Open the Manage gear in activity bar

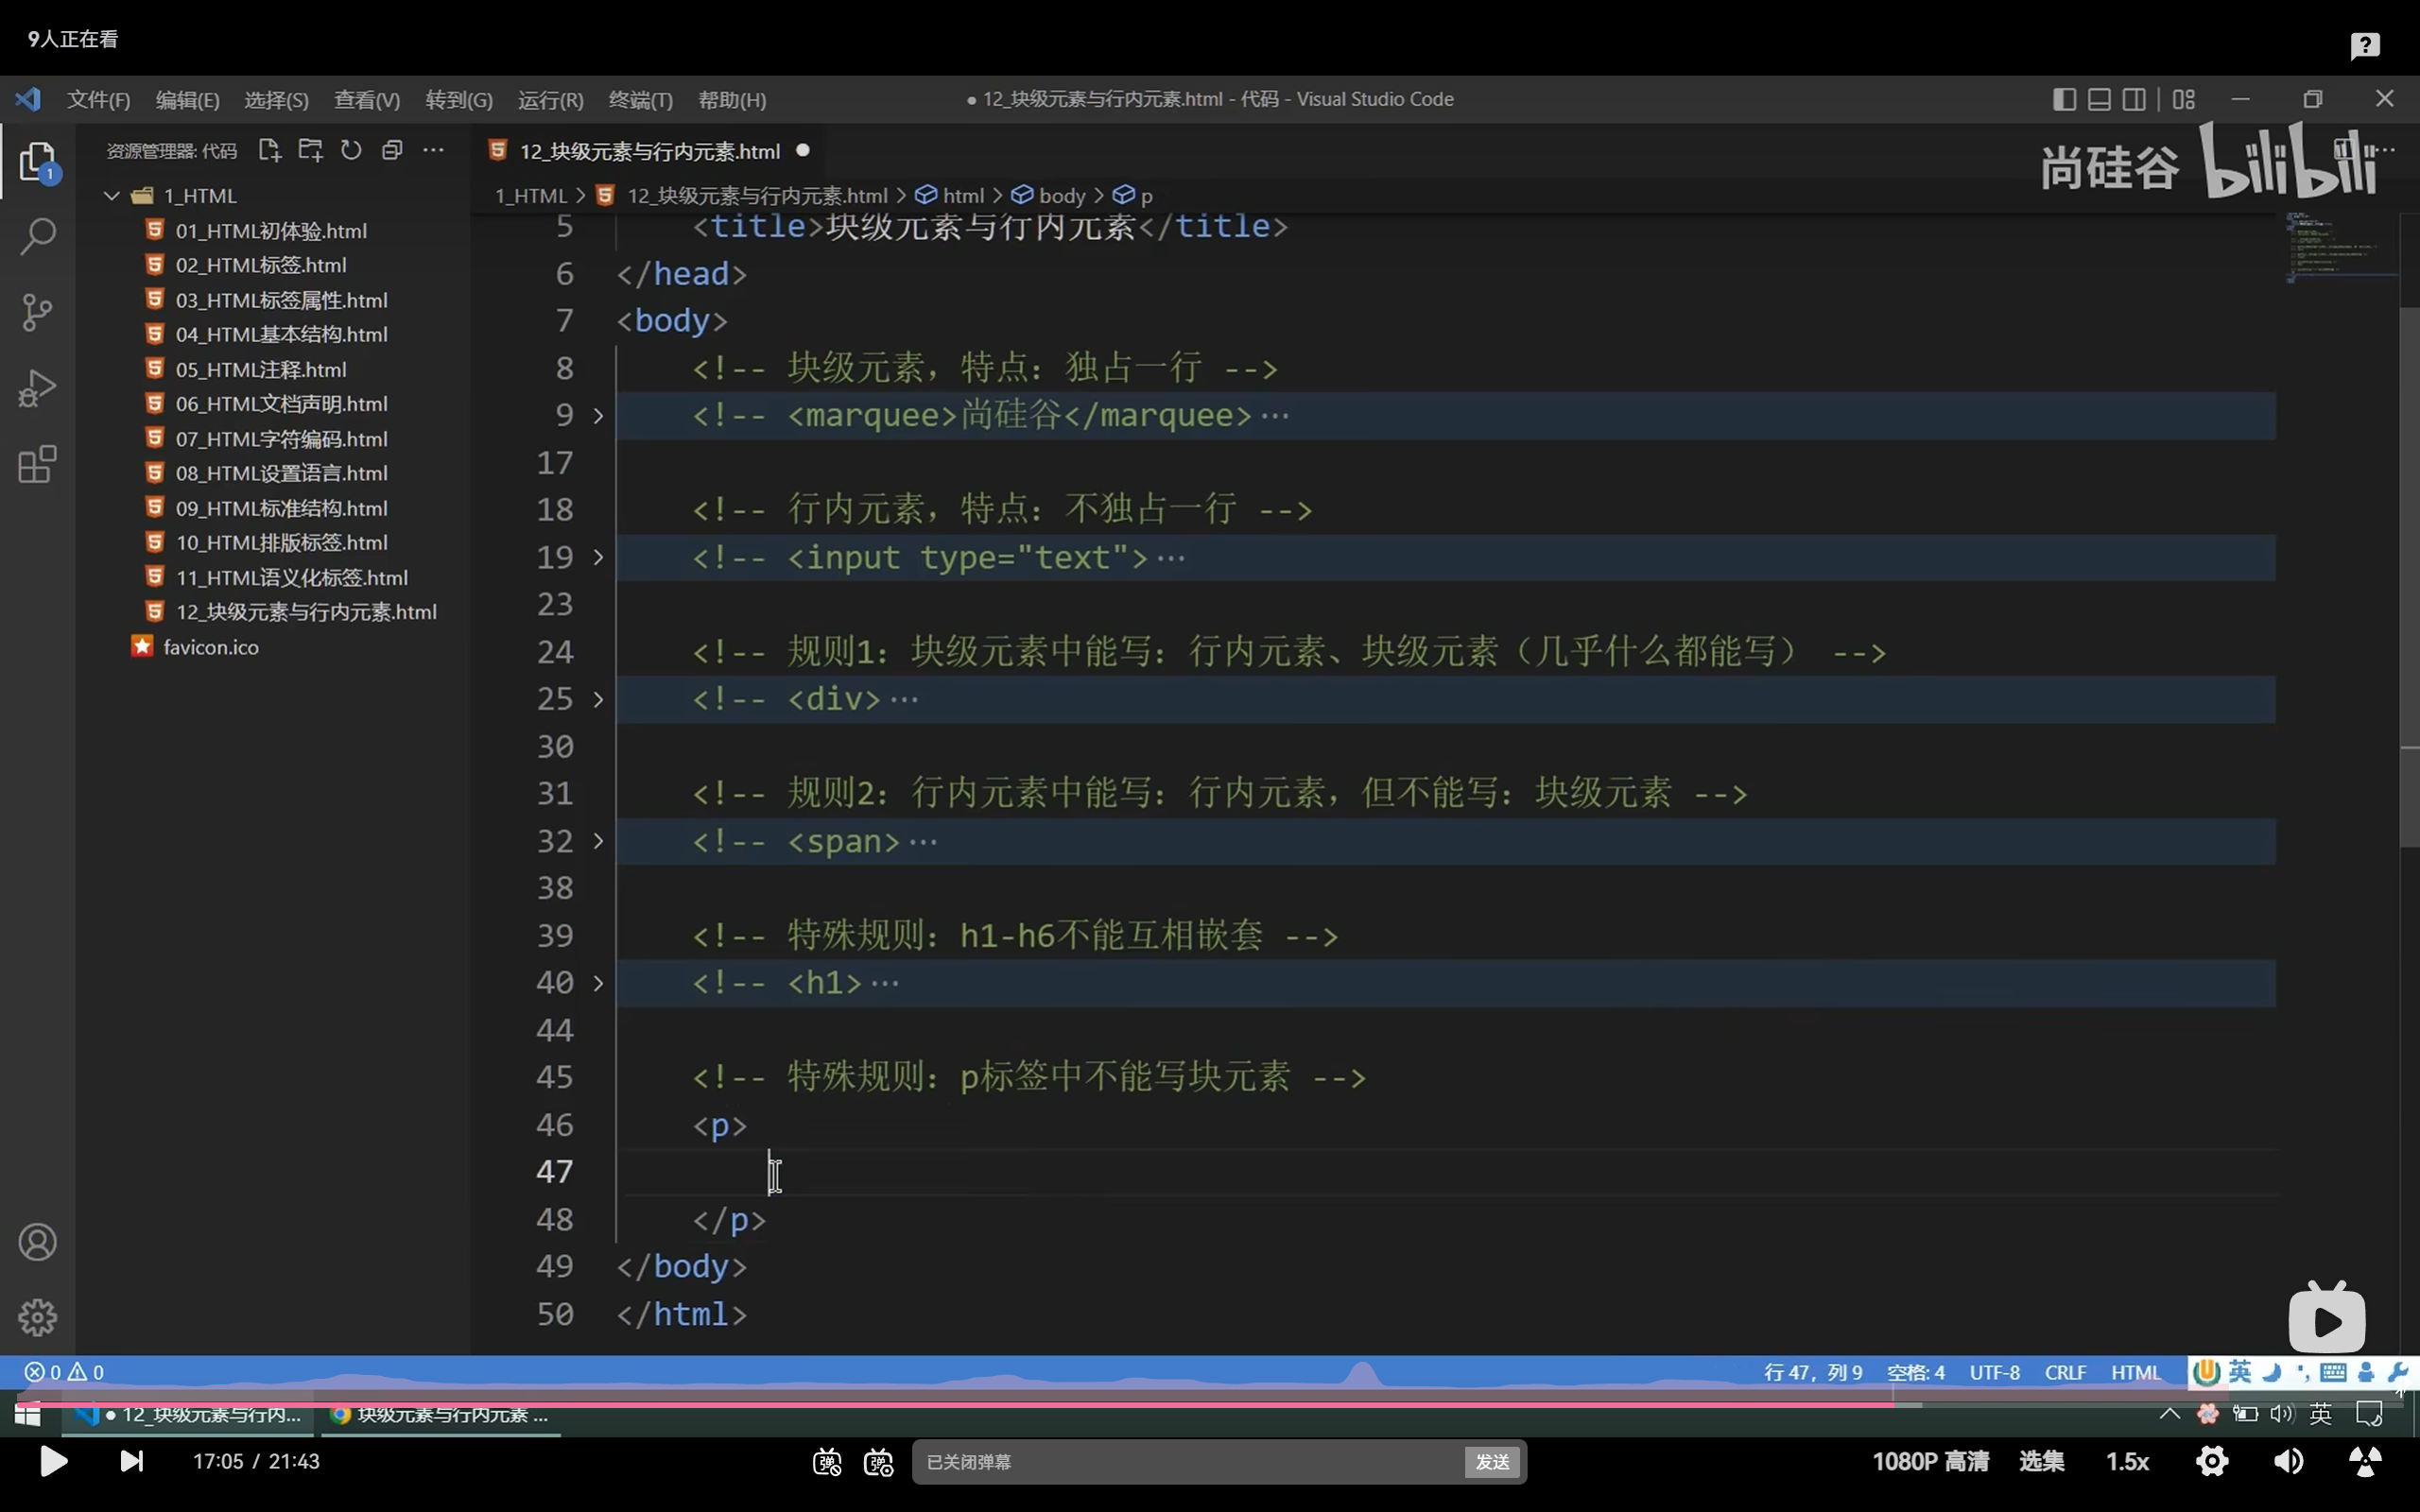pyautogui.click(x=37, y=1317)
